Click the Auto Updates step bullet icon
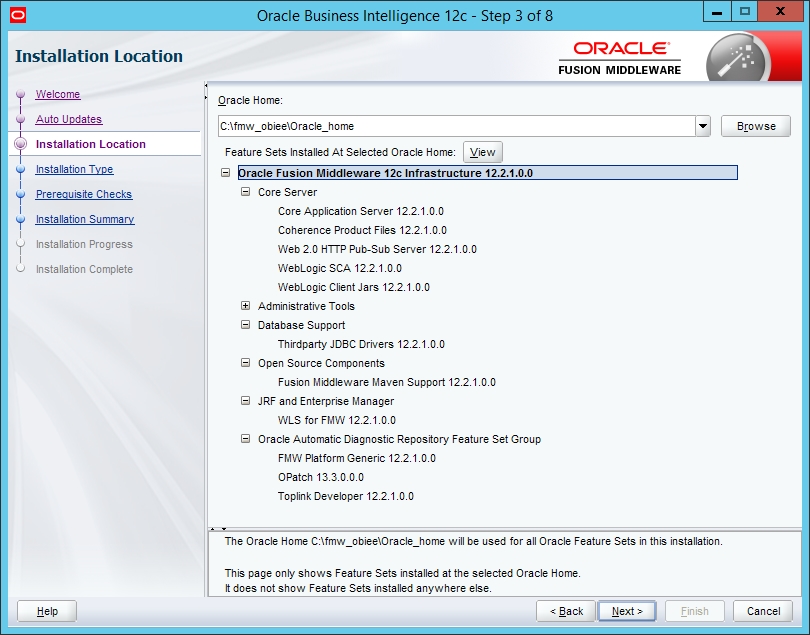 point(21,119)
